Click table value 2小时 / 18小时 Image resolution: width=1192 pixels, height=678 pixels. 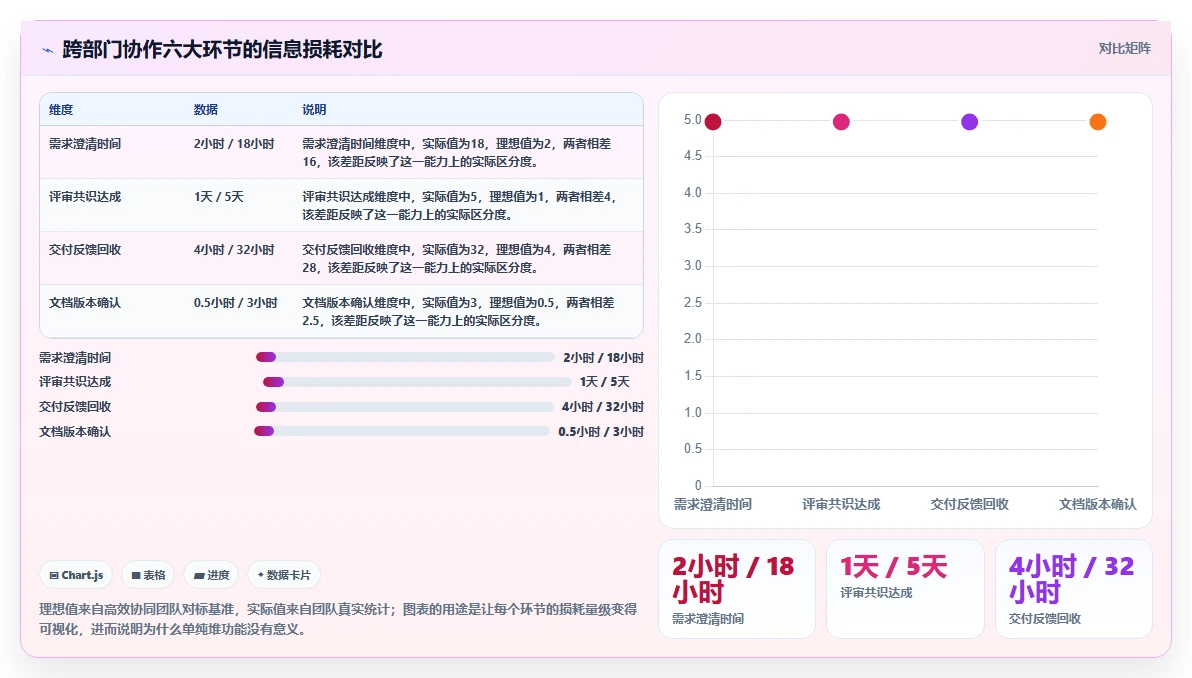point(234,144)
